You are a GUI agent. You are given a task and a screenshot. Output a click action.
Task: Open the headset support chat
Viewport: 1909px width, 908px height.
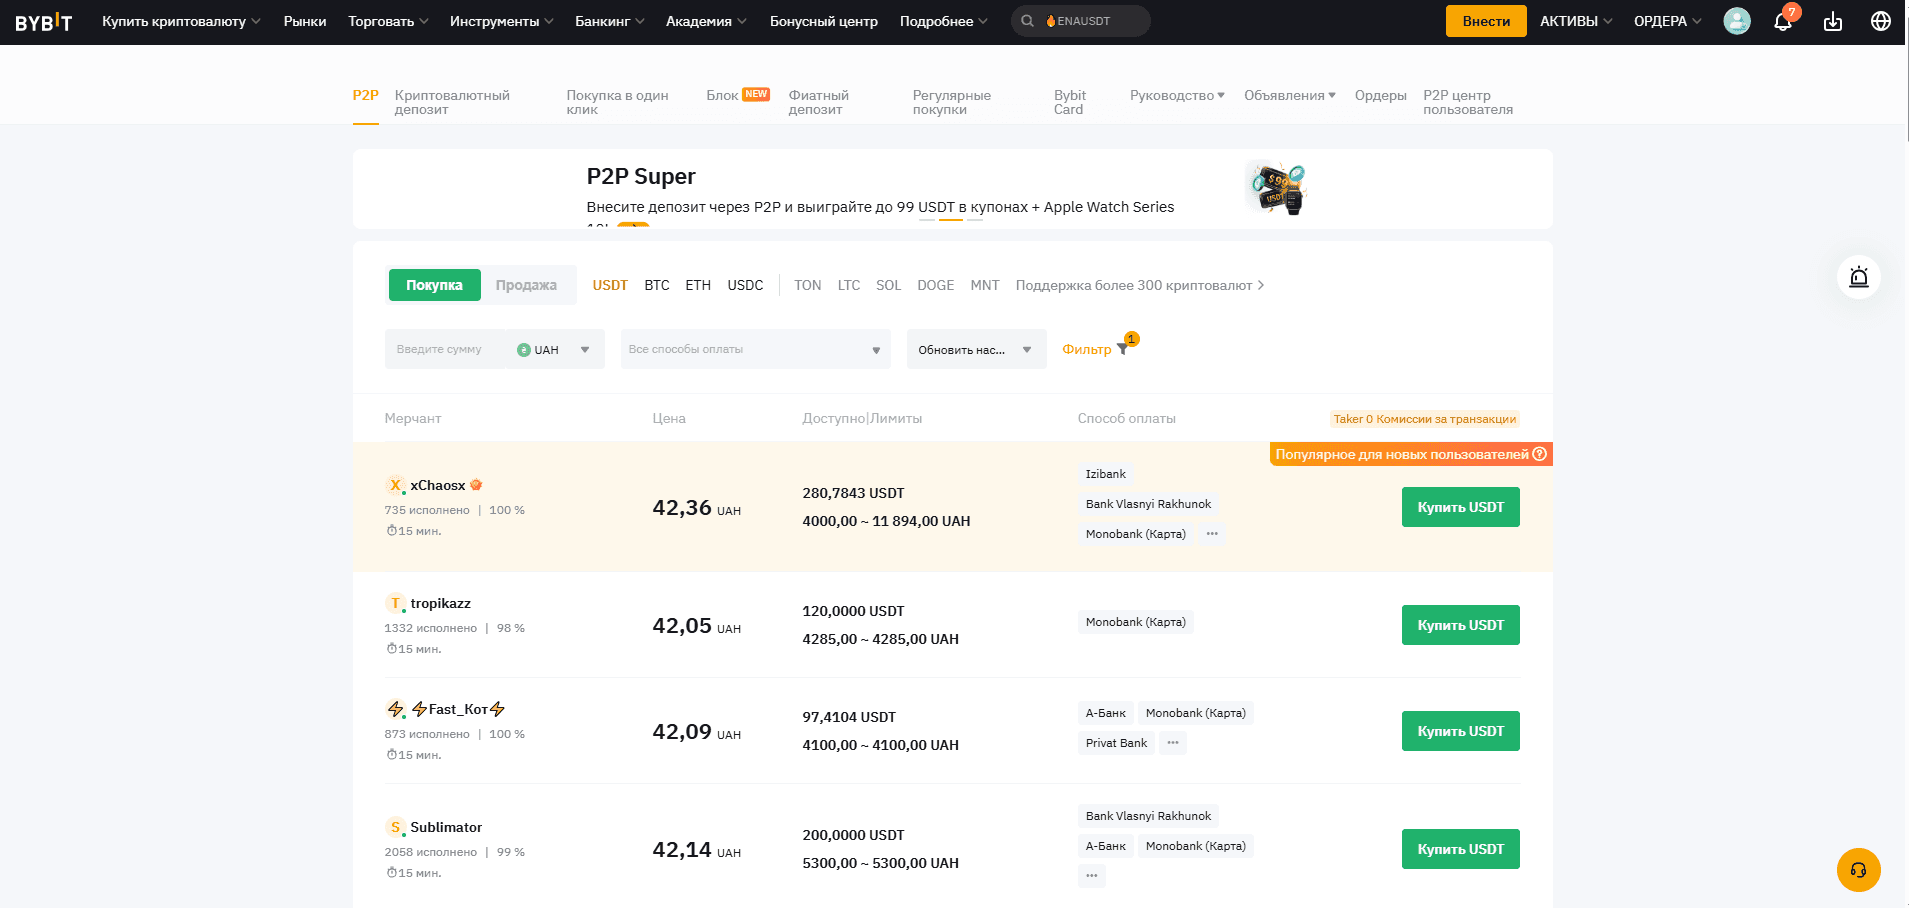(x=1859, y=870)
